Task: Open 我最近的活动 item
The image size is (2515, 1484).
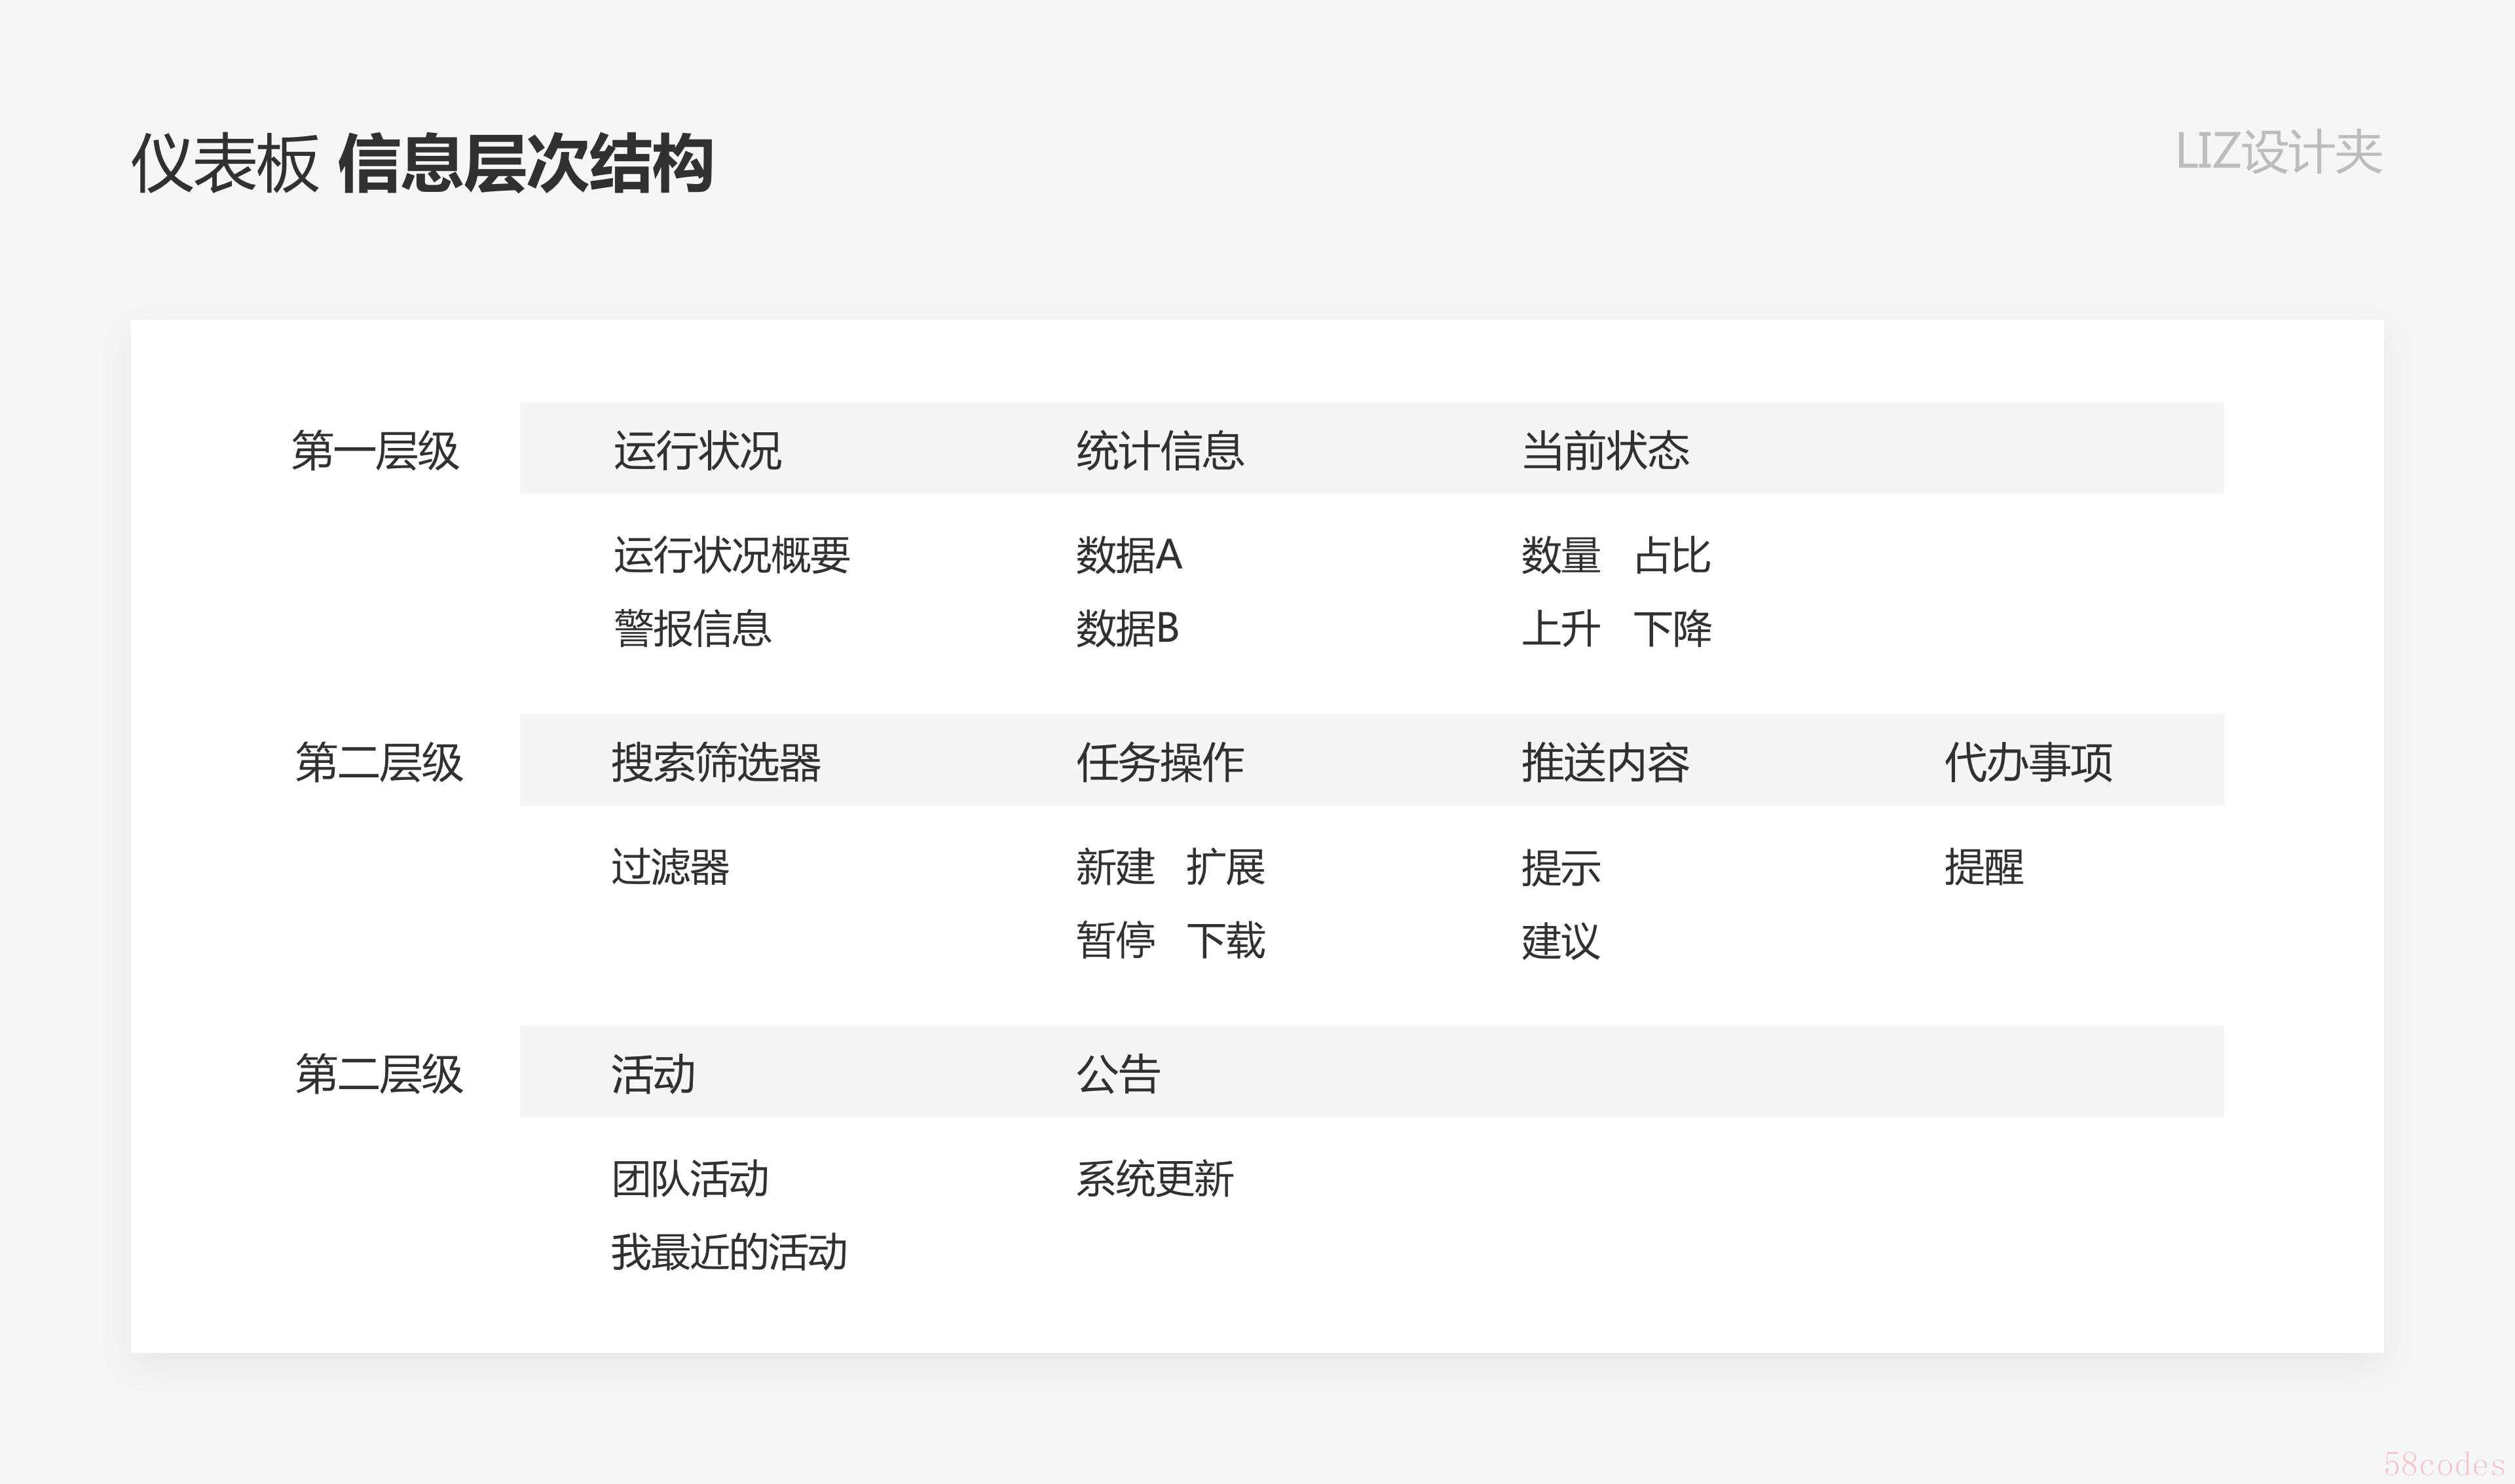Action: point(729,1252)
